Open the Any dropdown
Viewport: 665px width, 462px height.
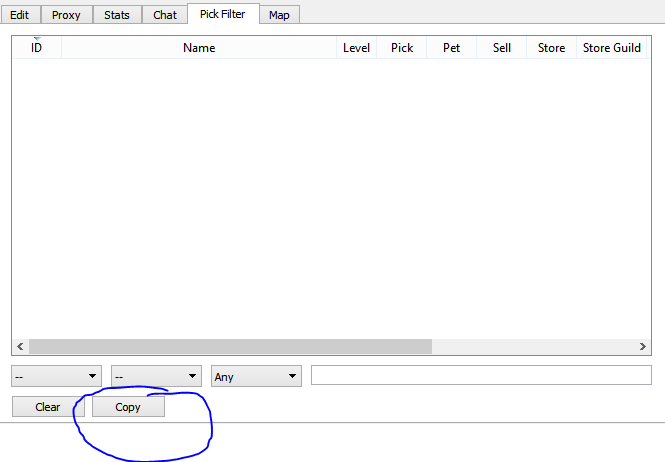(x=256, y=376)
